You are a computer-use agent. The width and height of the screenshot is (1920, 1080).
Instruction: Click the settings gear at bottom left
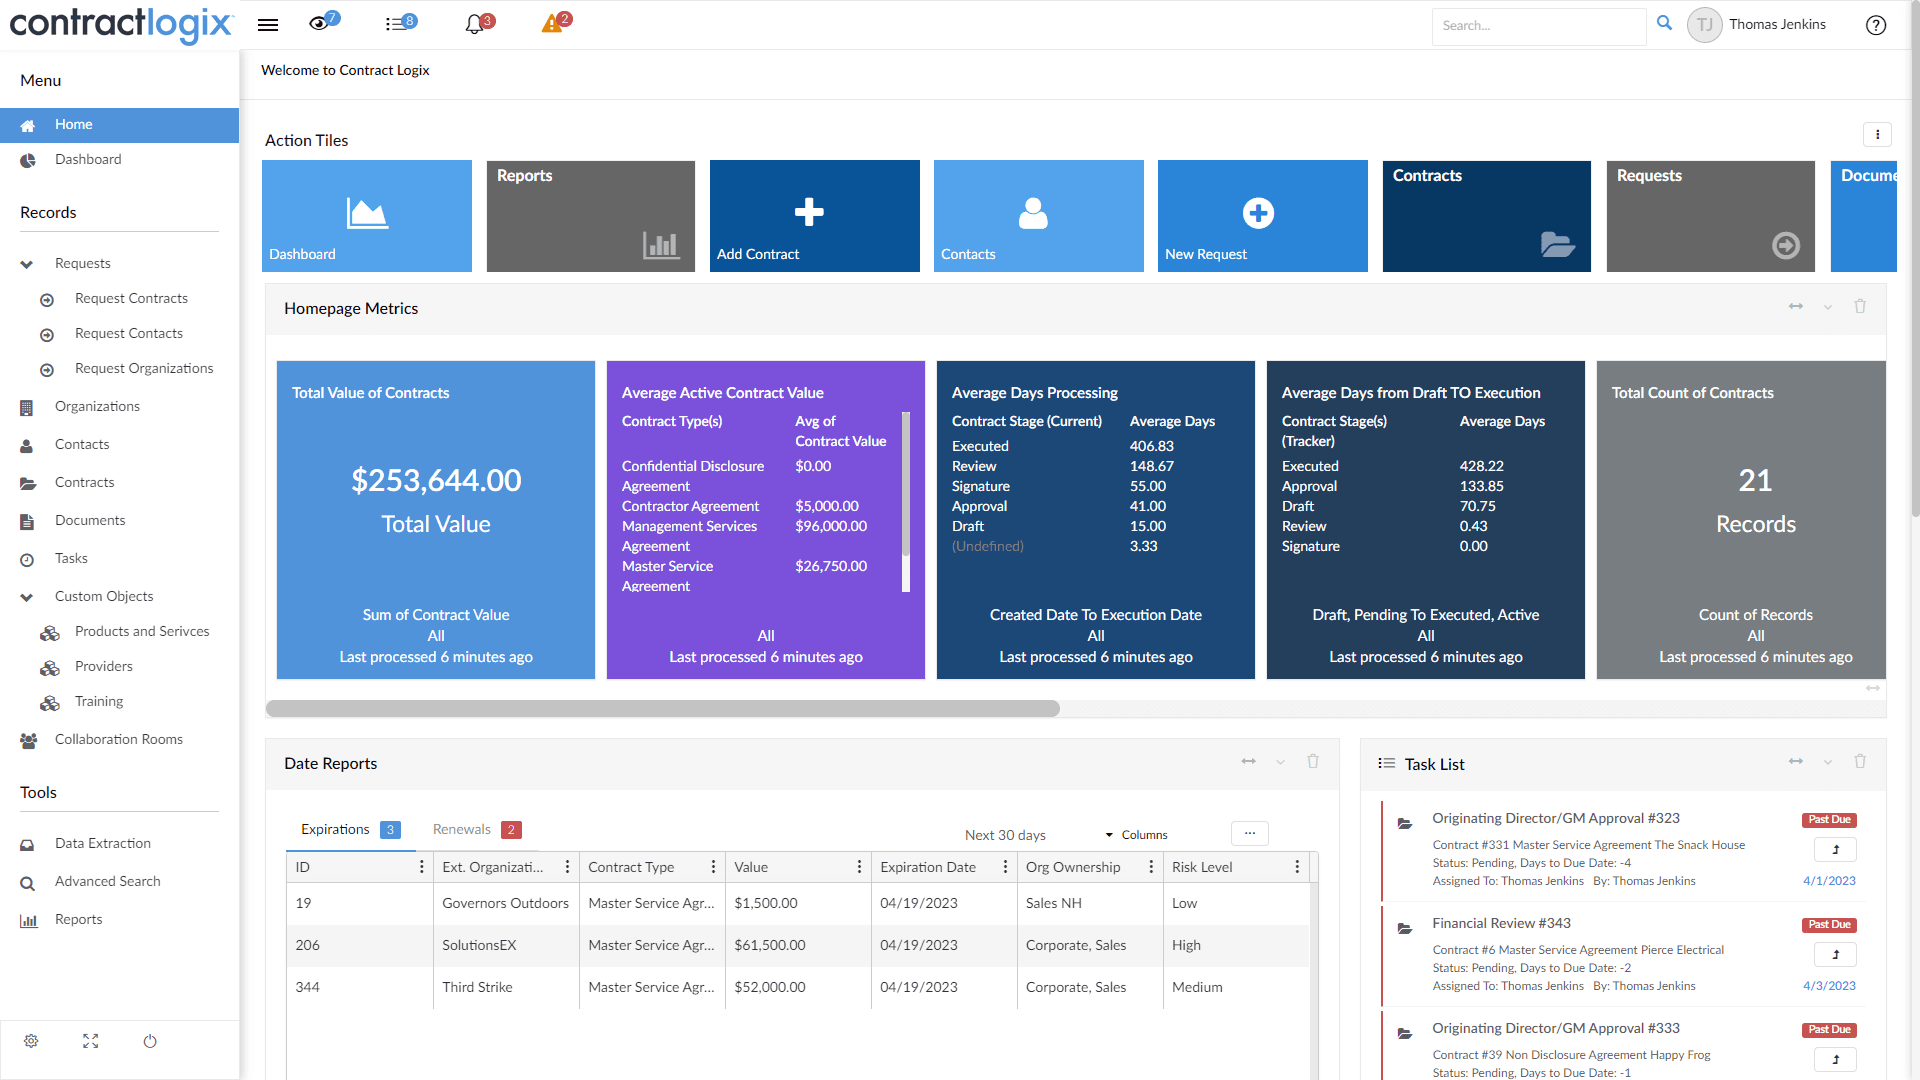(x=31, y=1041)
